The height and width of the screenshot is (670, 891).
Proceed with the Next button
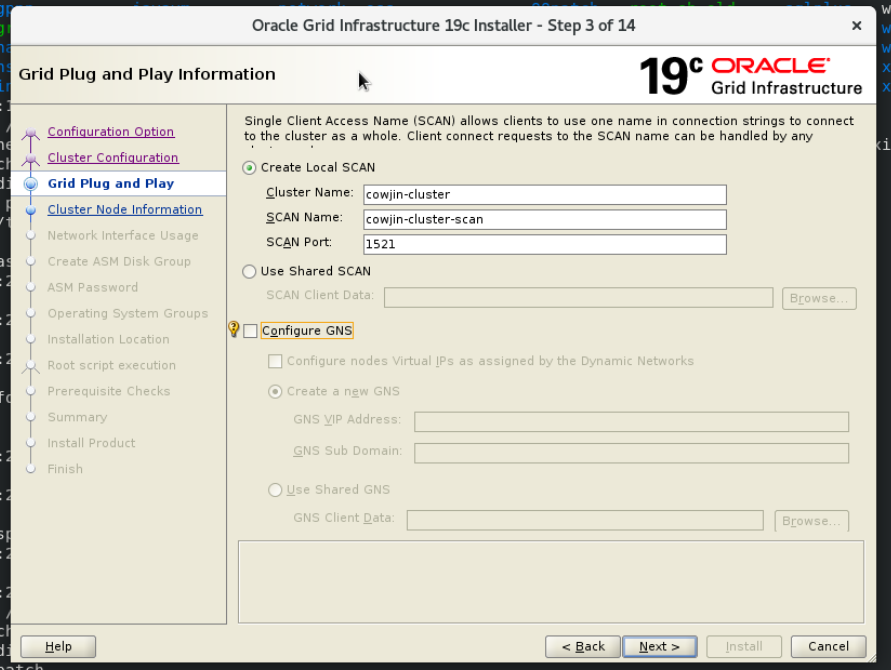click(659, 647)
